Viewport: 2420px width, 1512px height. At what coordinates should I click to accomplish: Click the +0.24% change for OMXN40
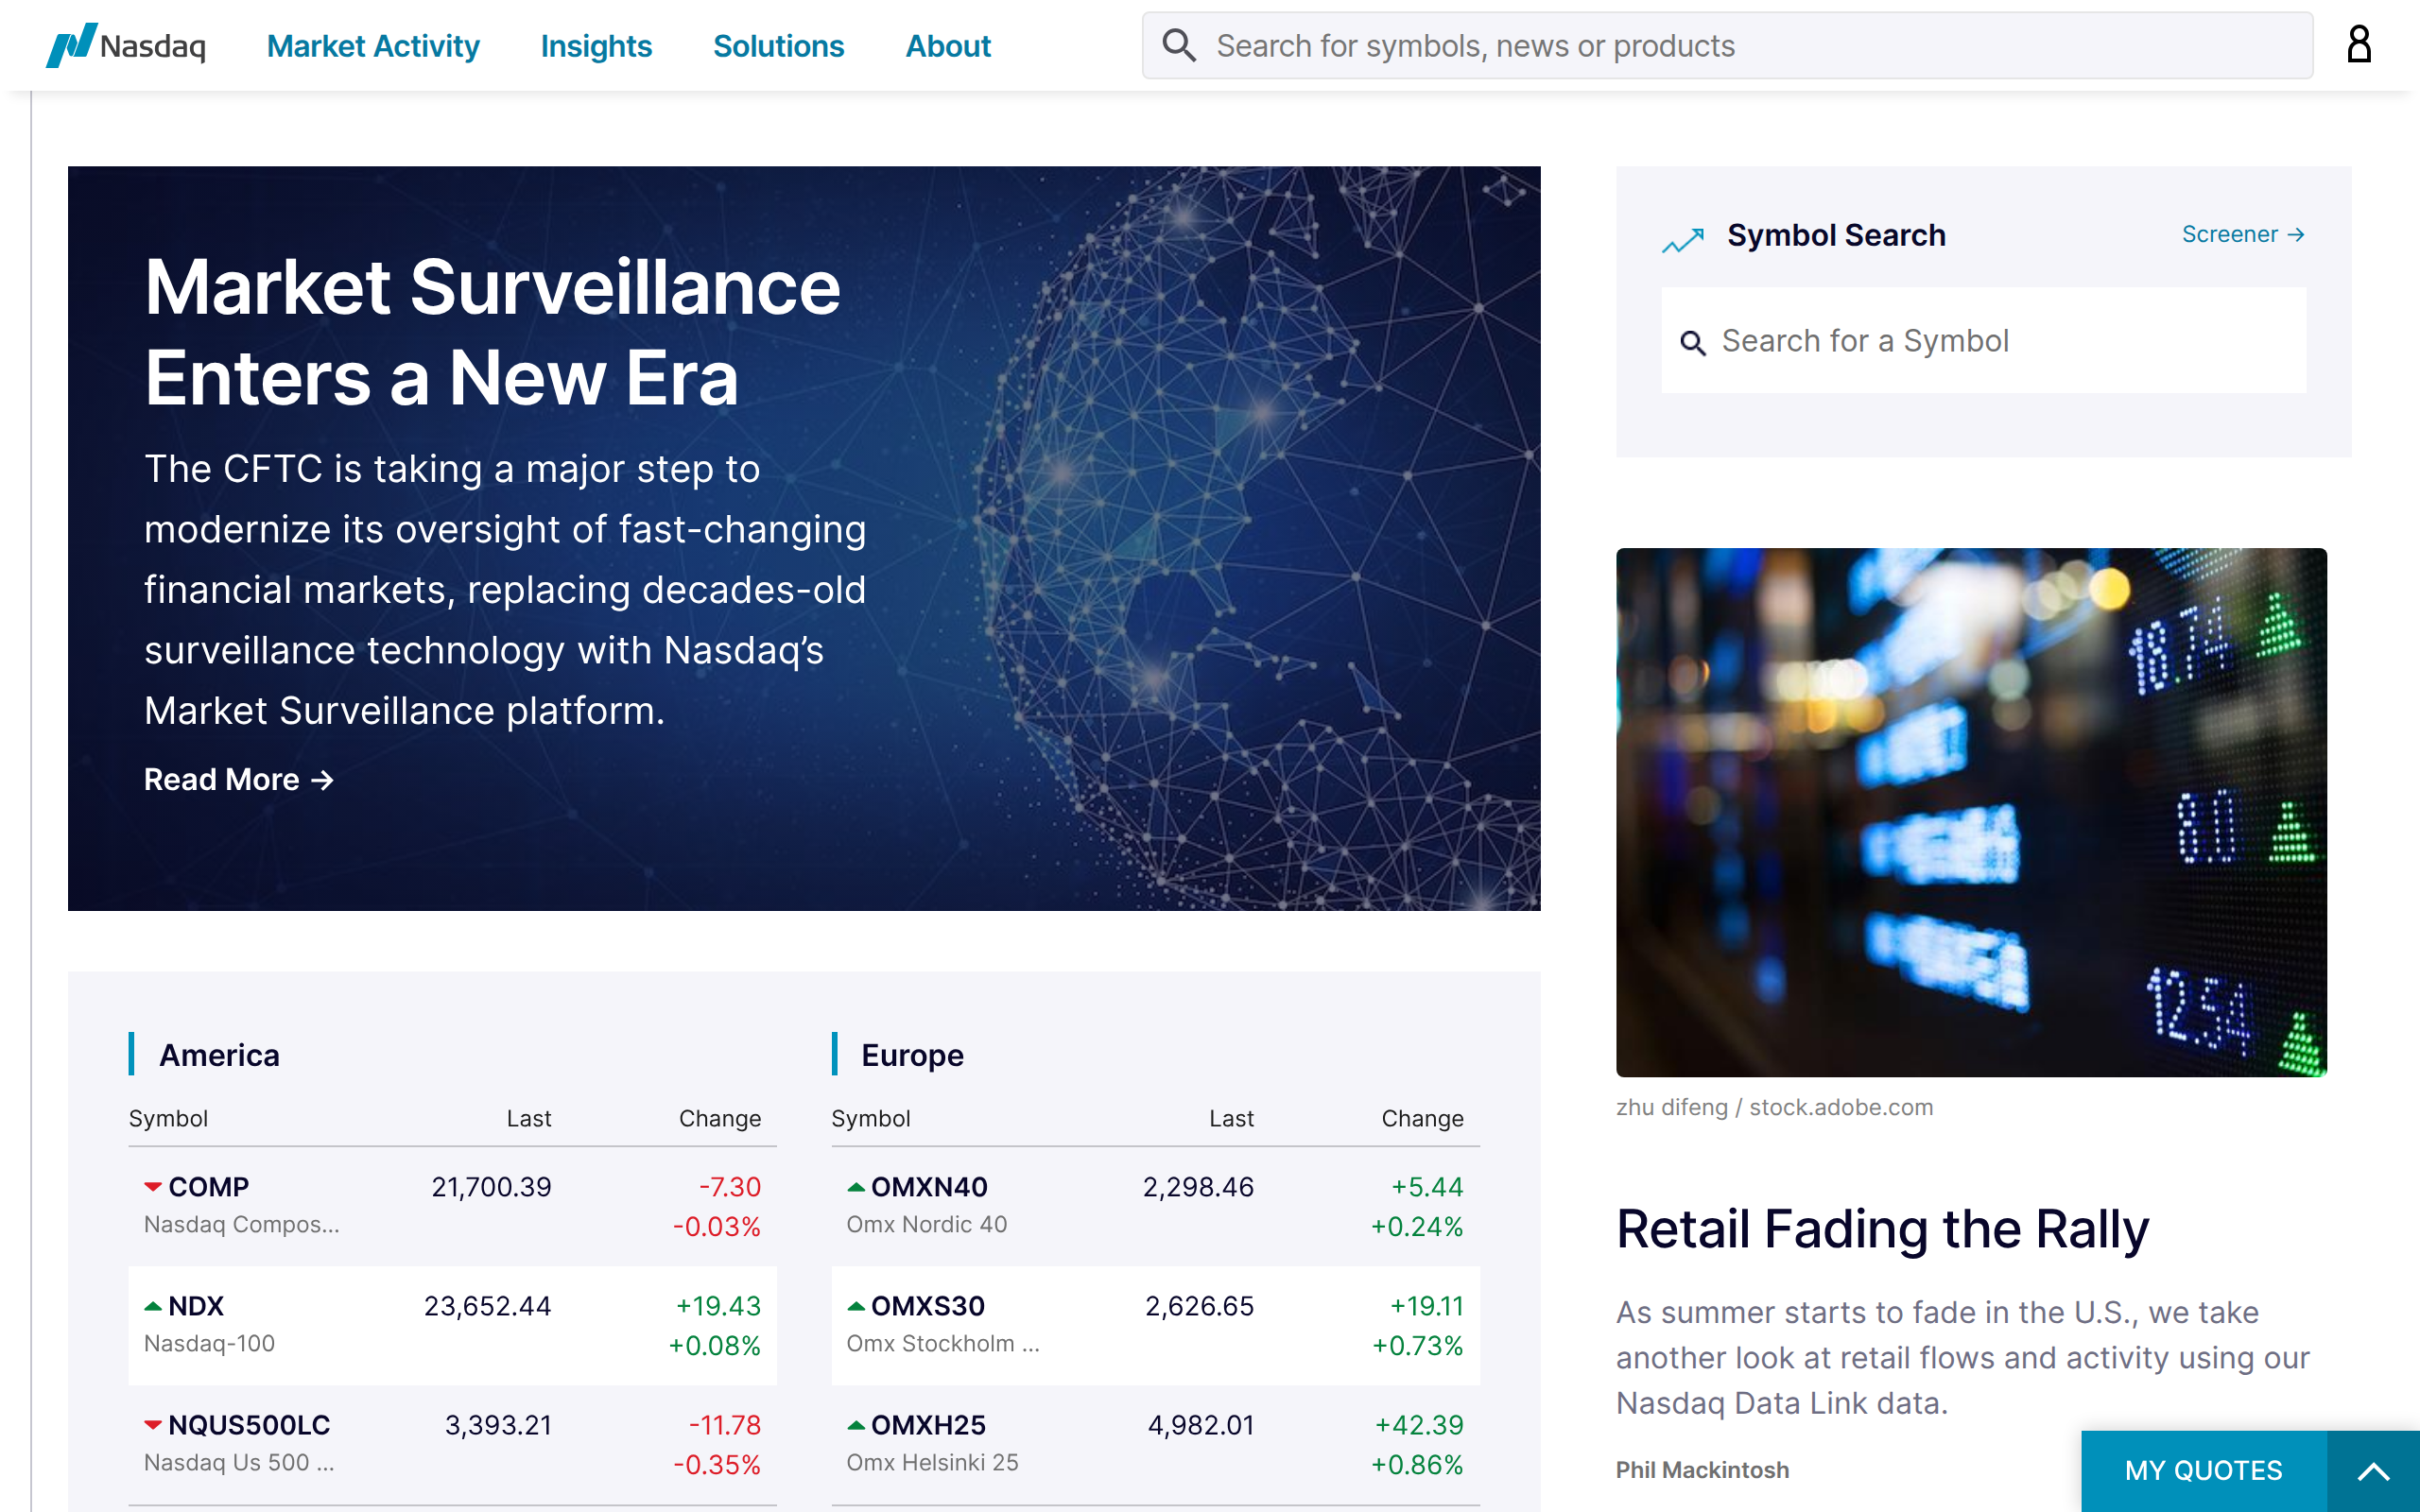pos(1417,1227)
